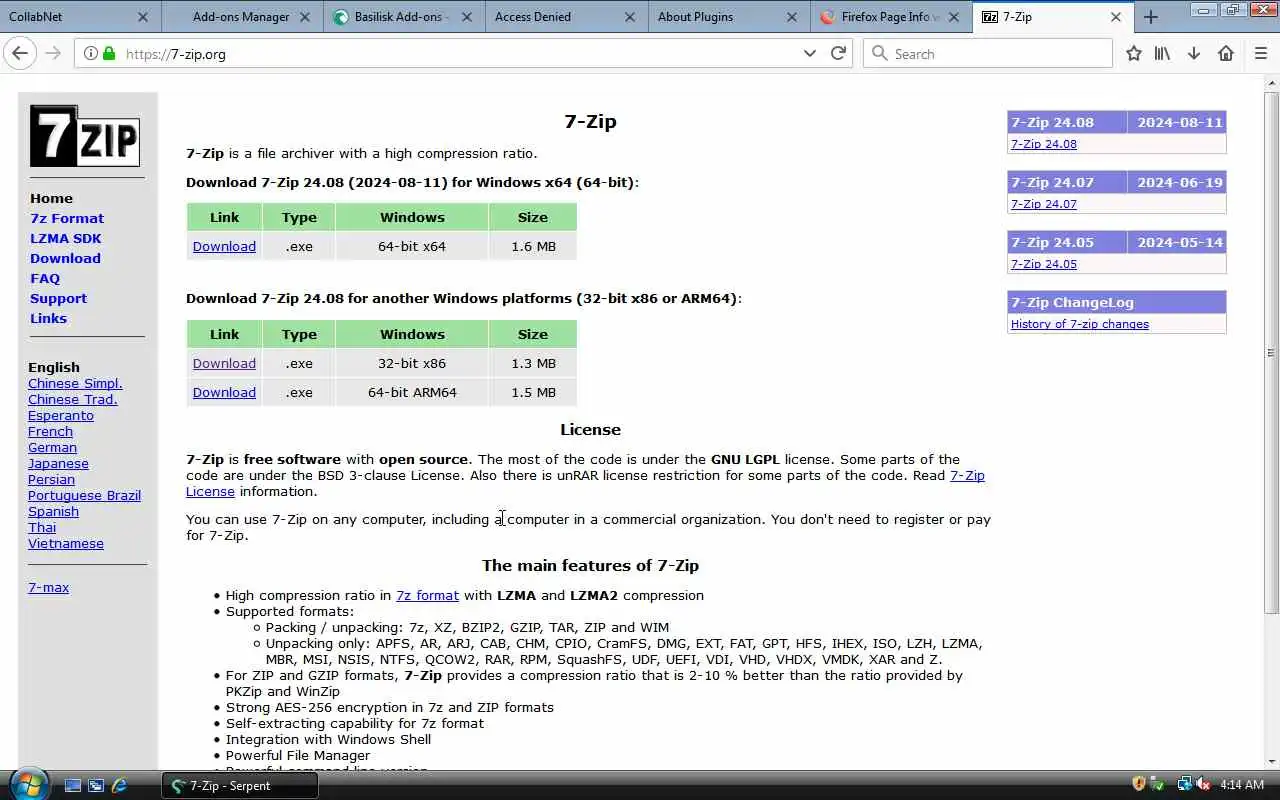
Task: Switch language to Persian
Action: [51, 479]
